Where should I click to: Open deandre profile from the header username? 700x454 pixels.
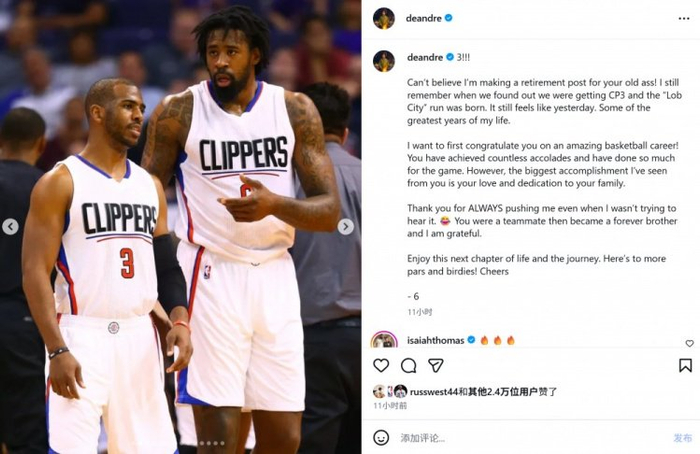click(423, 18)
